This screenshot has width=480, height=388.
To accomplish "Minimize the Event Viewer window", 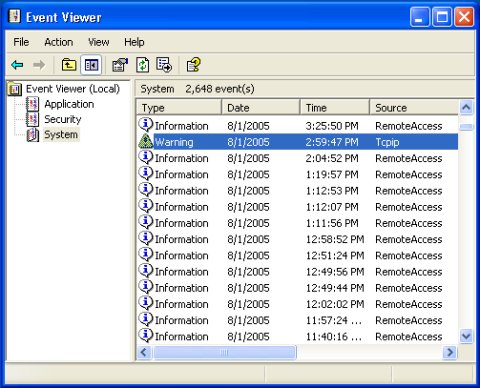I will coord(420,17).
